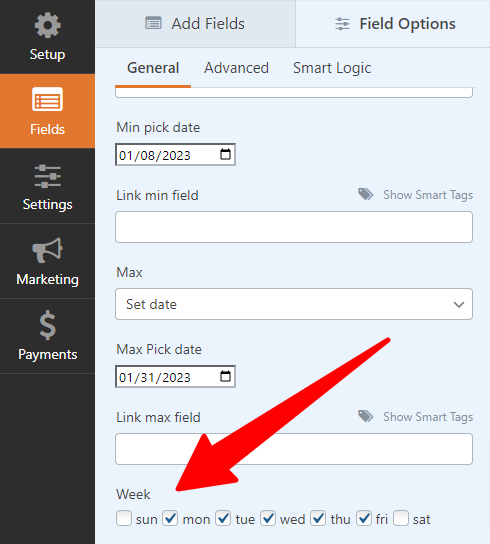Screen dimensions: 490x544
Task: Uncheck the mon checkbox
Action: (x=170, y=518)
